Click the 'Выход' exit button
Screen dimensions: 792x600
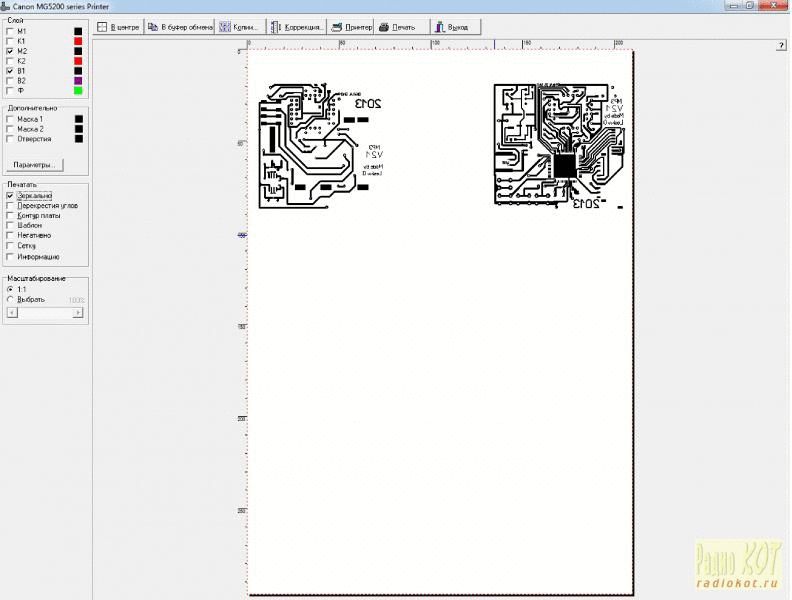[x=456, y=27]
